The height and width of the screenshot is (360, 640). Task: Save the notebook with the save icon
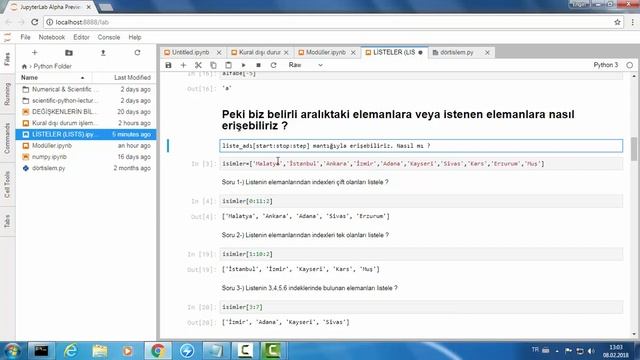pos(168,65)
